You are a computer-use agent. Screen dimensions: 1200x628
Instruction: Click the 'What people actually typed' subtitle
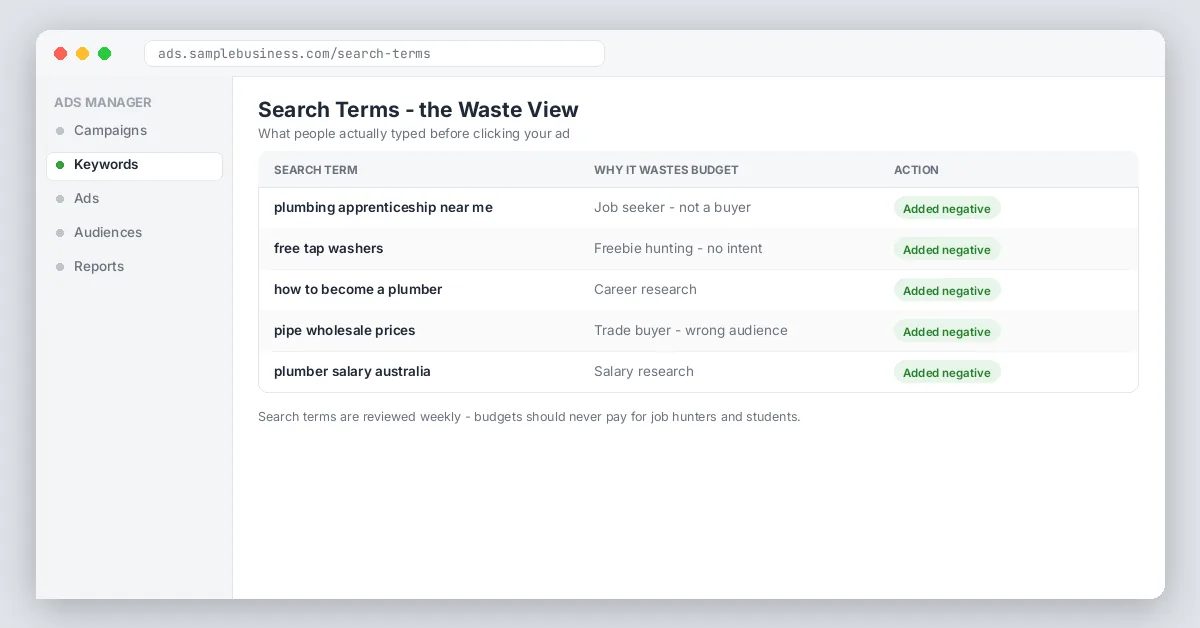pos(414,134)
